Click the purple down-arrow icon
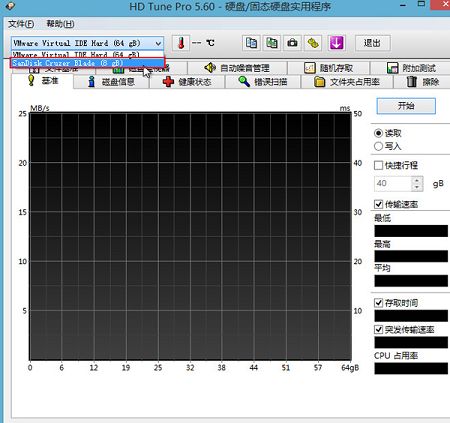Viewport: 450px width, 423px height. (336, 43)
